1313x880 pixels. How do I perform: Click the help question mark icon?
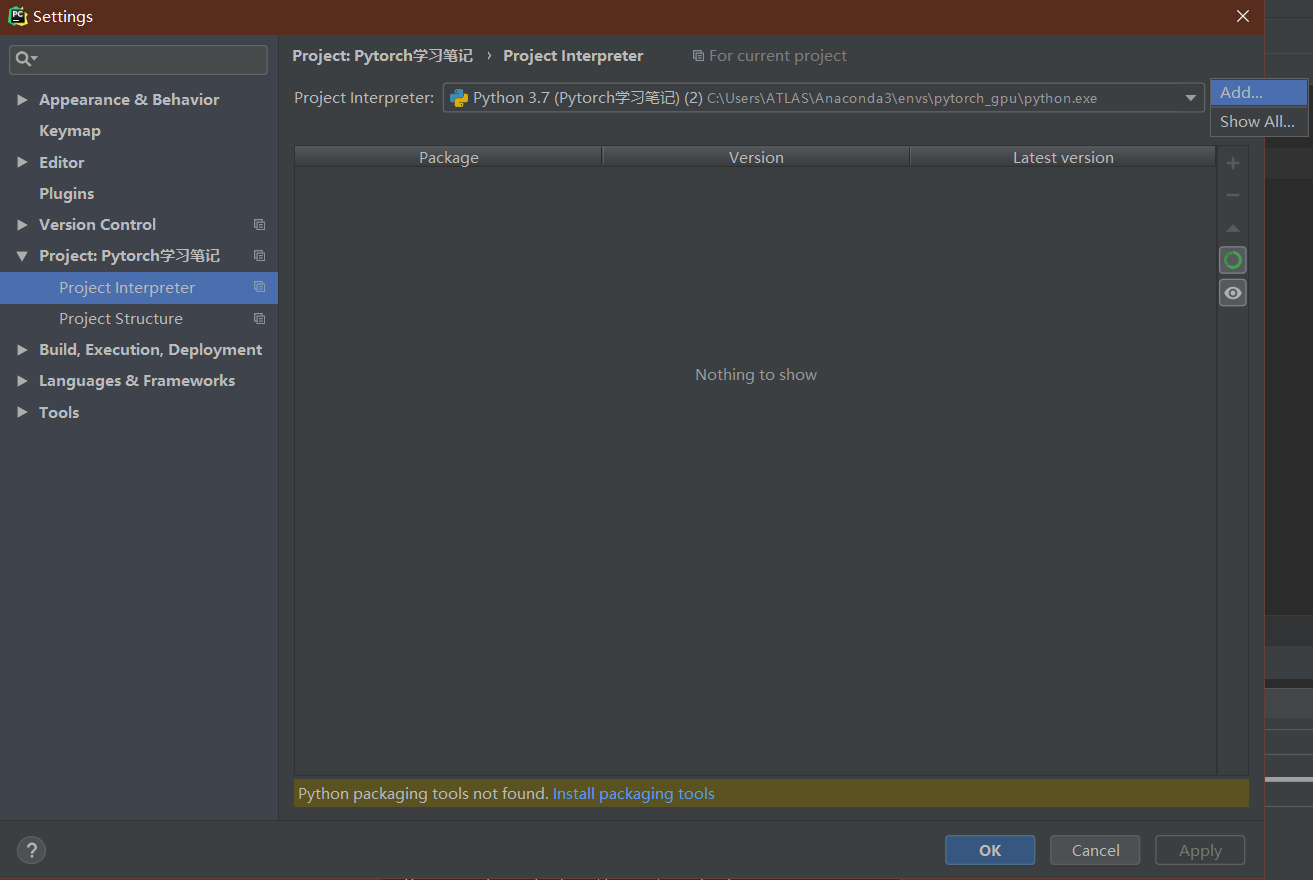coord(32,850)
